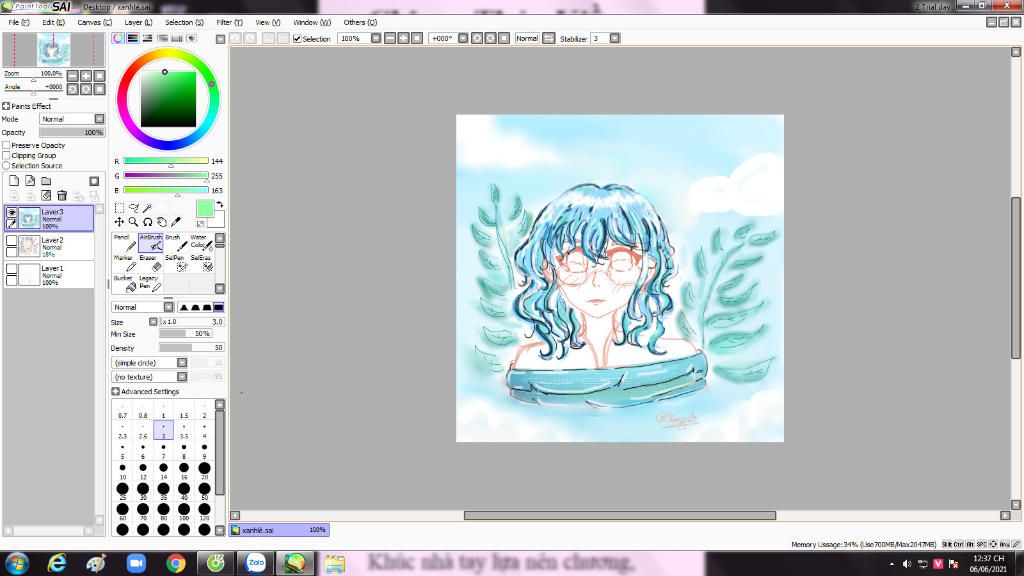The height and width of the screenshot is (576, 1024).
Task: Open the no texture dropdown
Action: [x=150, y=377]
